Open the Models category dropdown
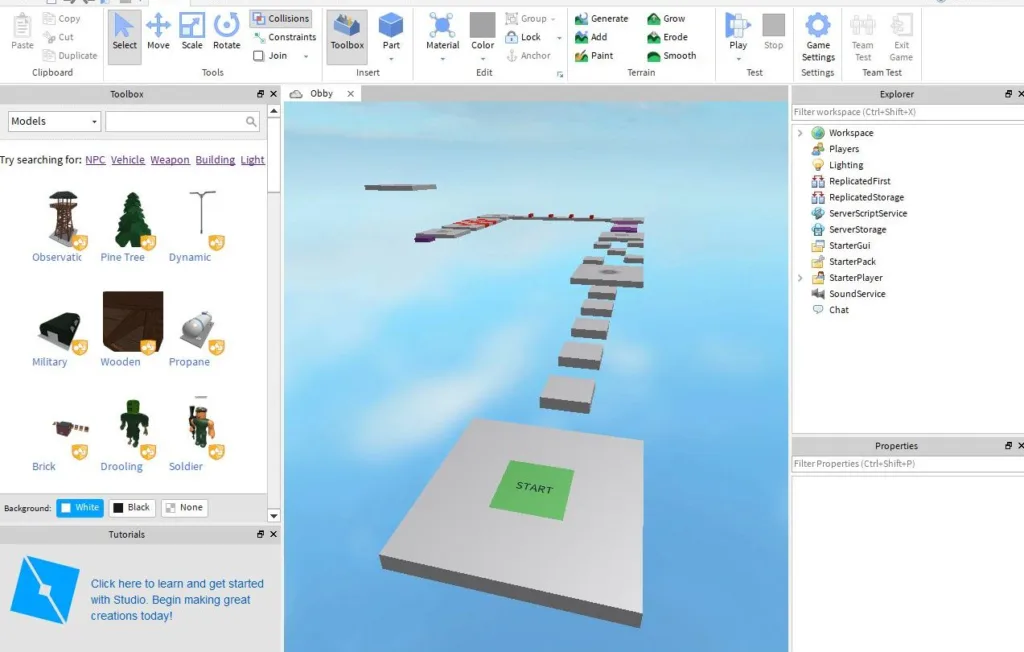Image resolution: width=1024 pixels, height=652 pixels. [x=53, y=121]
